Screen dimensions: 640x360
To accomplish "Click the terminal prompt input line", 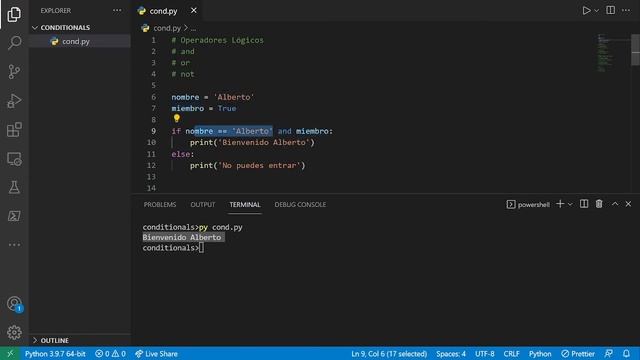I will [x=173, y=248].
